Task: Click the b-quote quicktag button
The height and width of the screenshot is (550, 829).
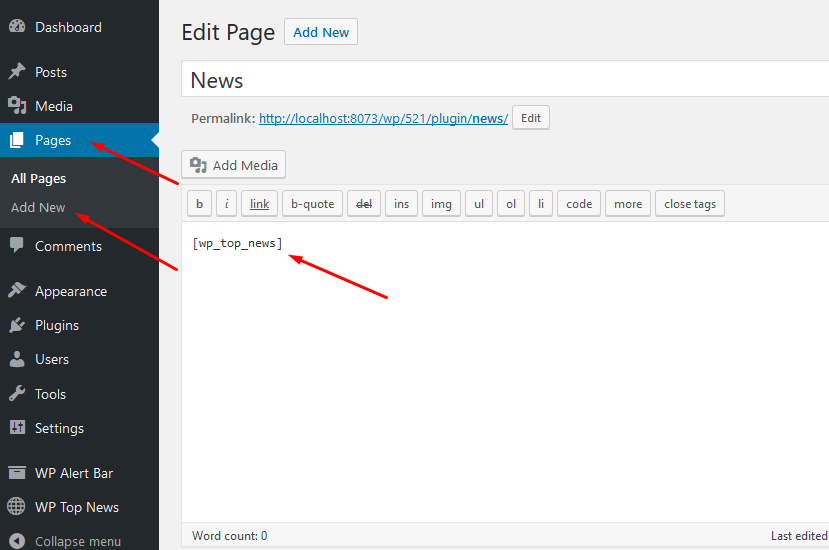Action: (x=312, y=204)
